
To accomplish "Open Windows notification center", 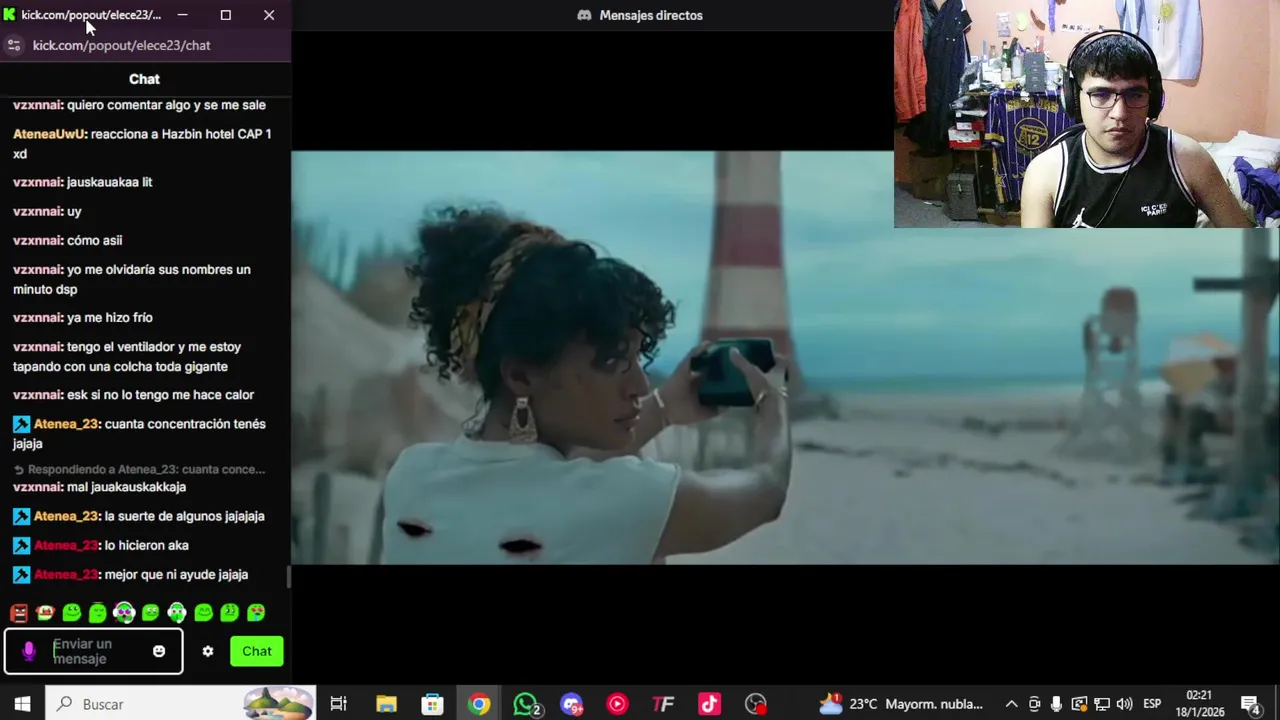I will [x=1250, y=704].
